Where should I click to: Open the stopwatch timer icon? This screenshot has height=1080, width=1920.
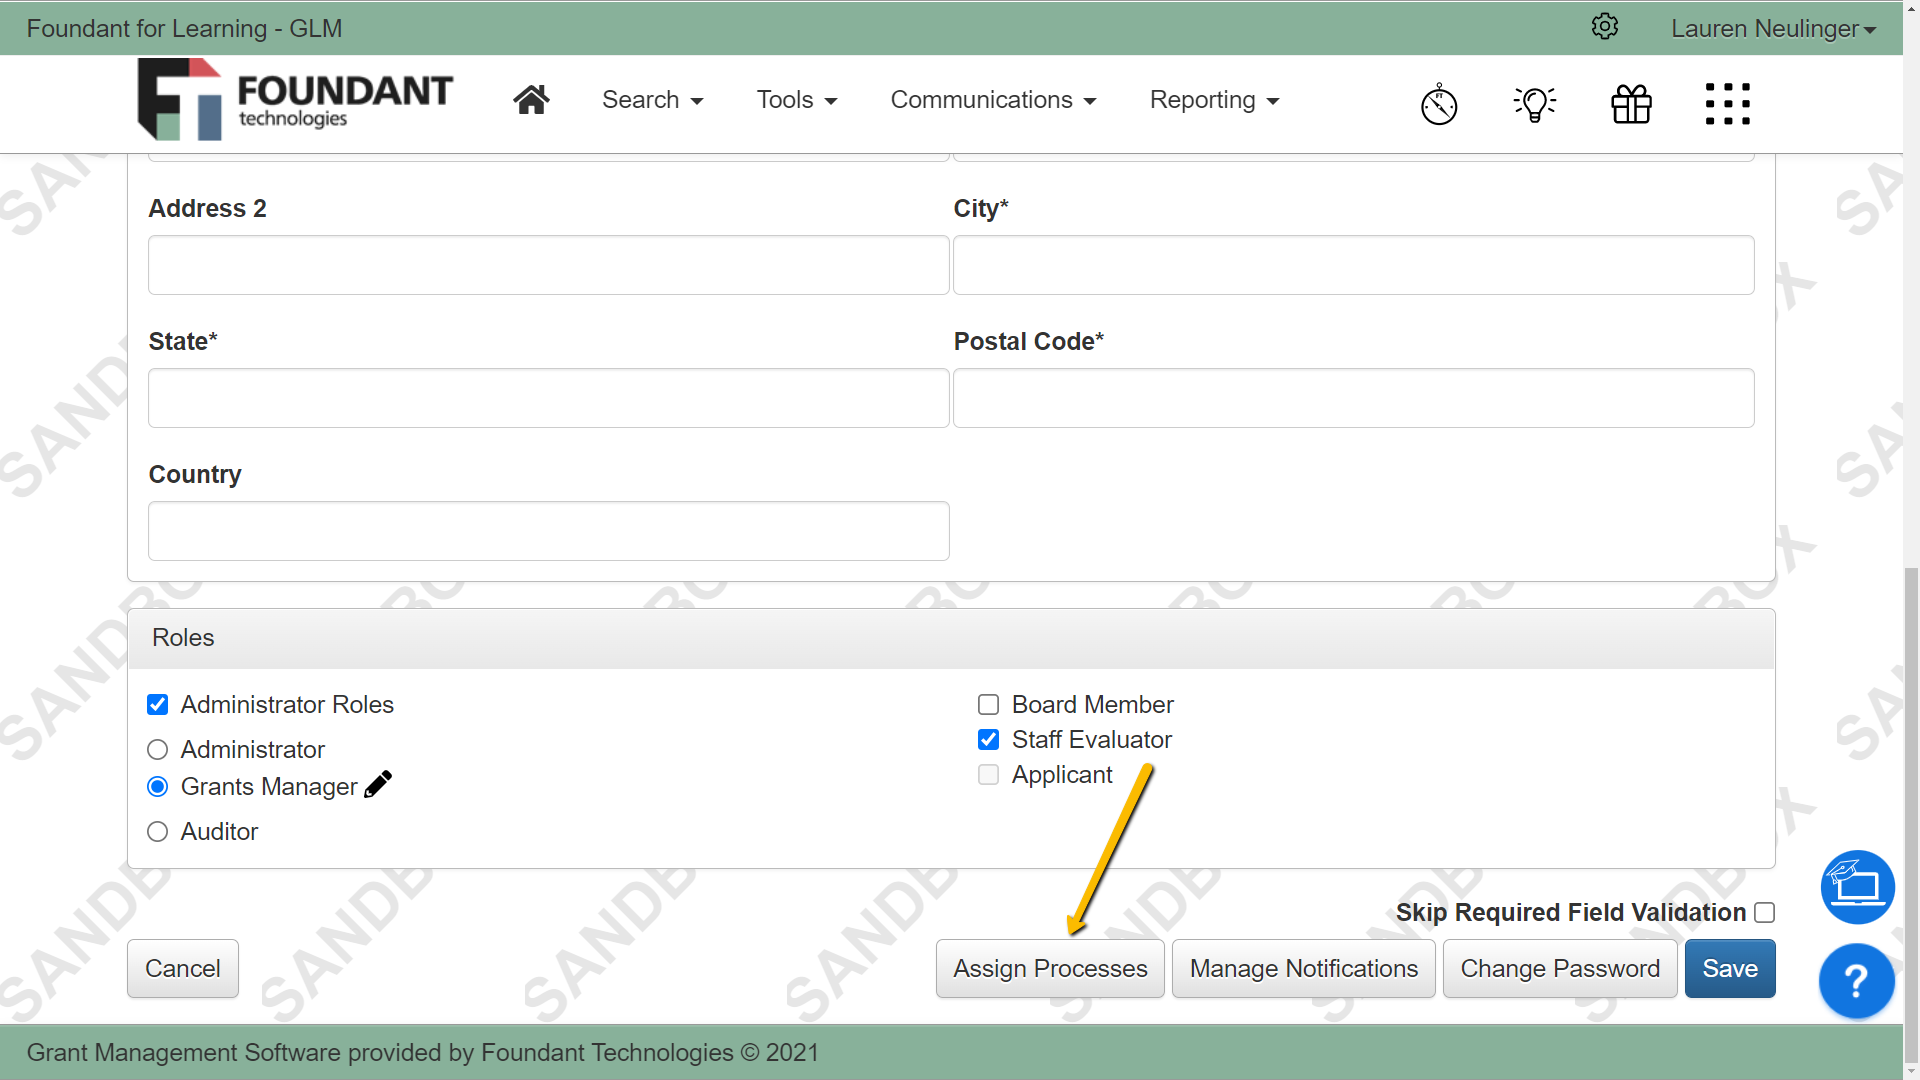click(1439, 104)
